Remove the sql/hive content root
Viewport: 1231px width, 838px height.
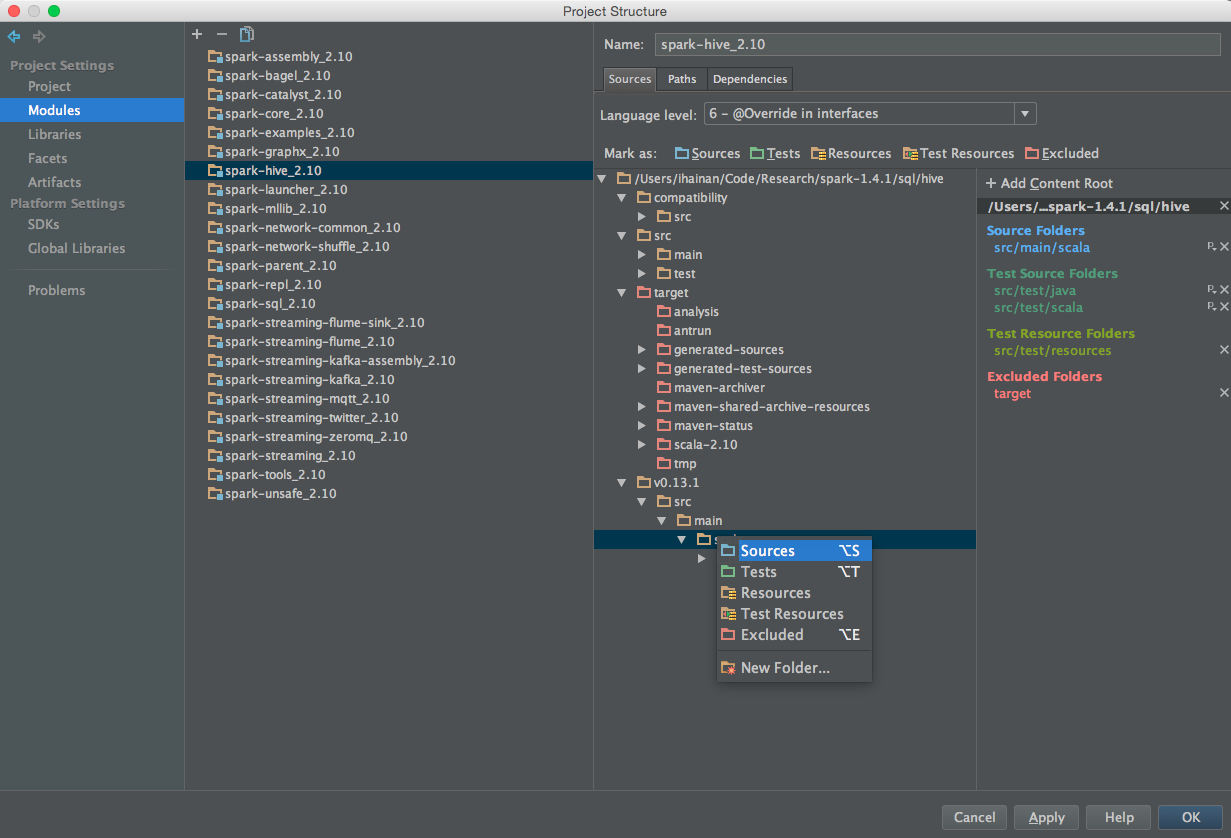click(x=1224, y=206)
